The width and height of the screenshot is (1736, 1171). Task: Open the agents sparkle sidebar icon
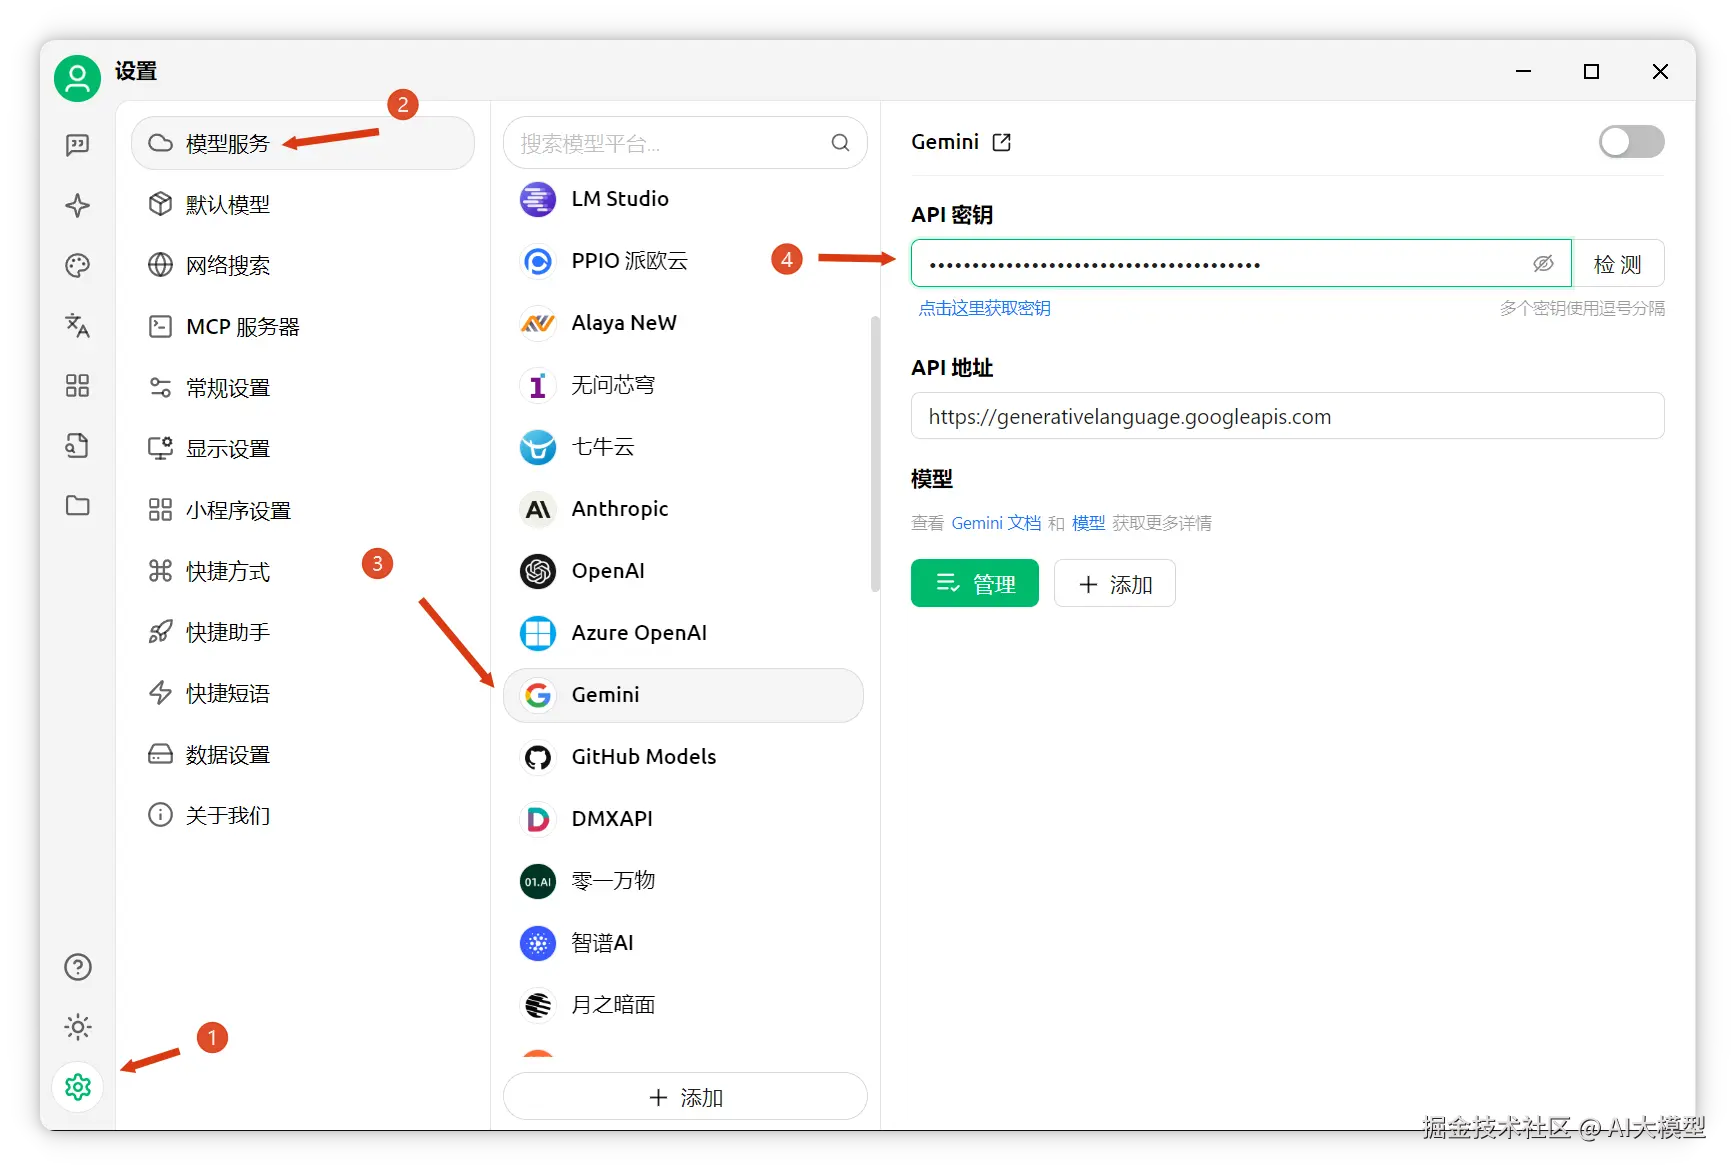tap(77, 206)
